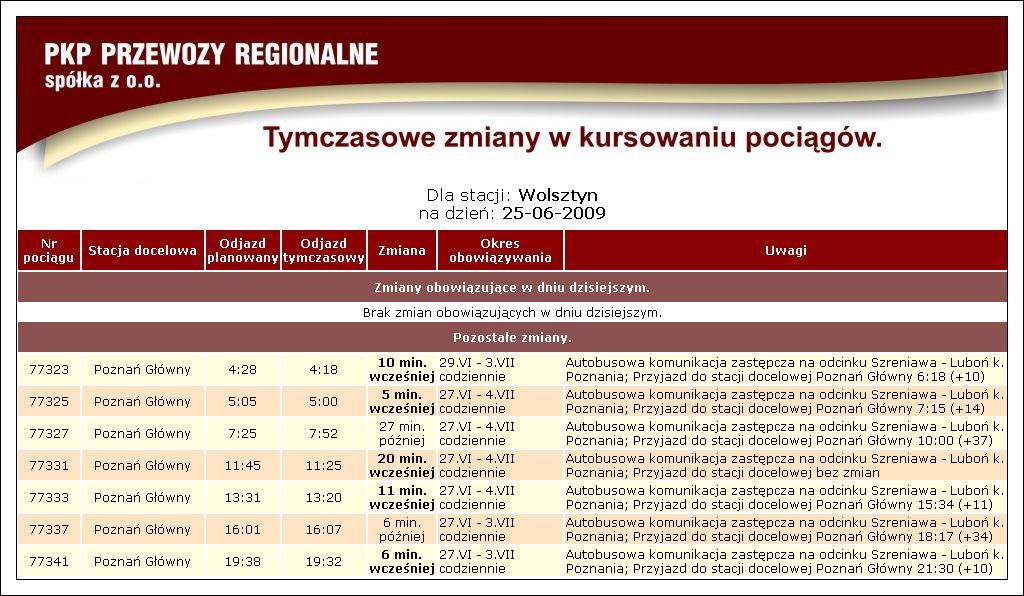1024x596 pixels.
Task: Click the '20 min. wcześniej' change cell
Action: [x=402, y=465]
